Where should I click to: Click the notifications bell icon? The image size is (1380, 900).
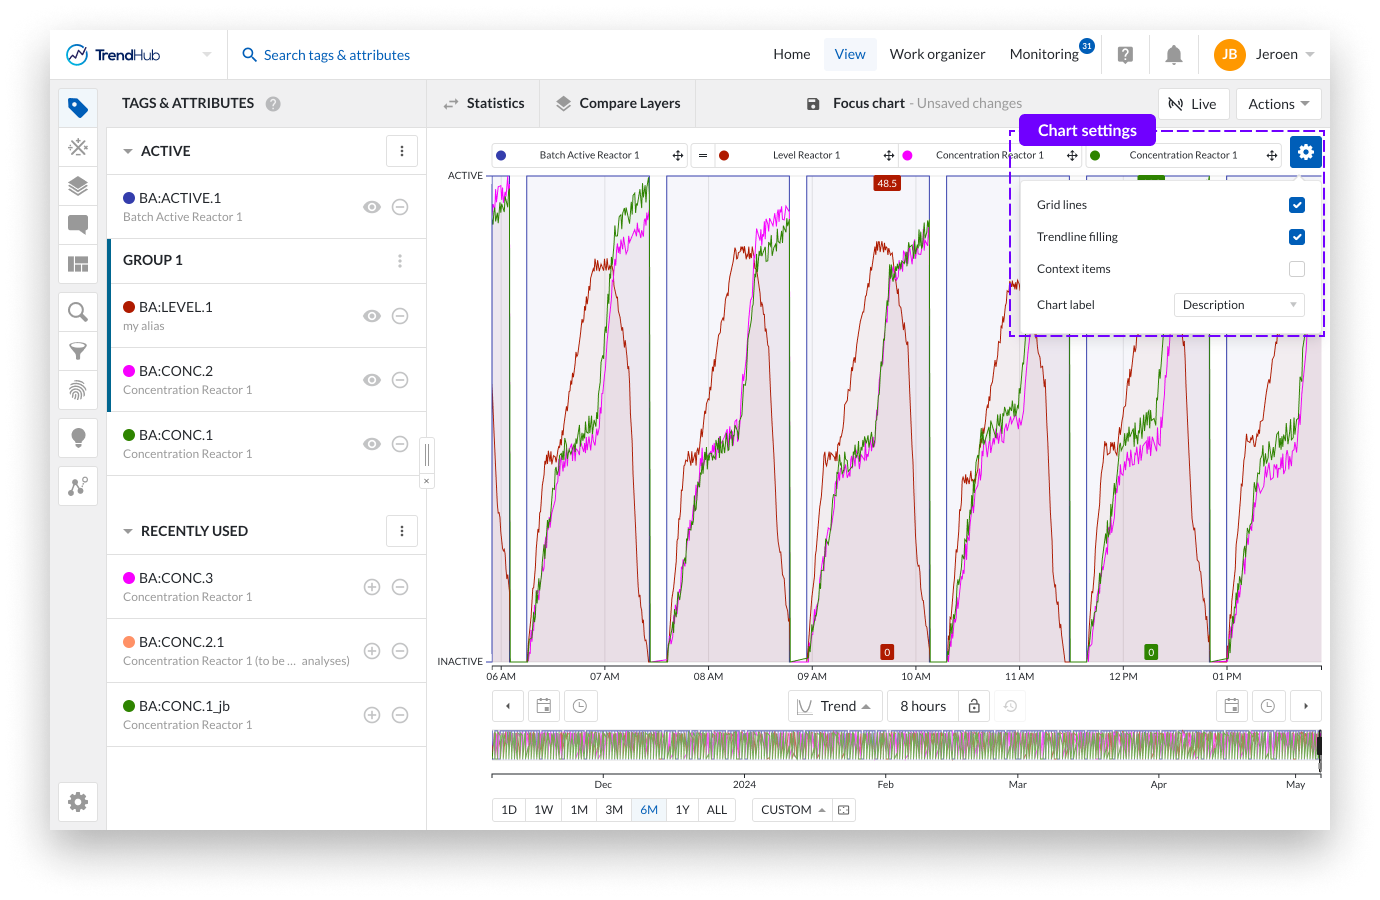click(x=1174, y=55)
